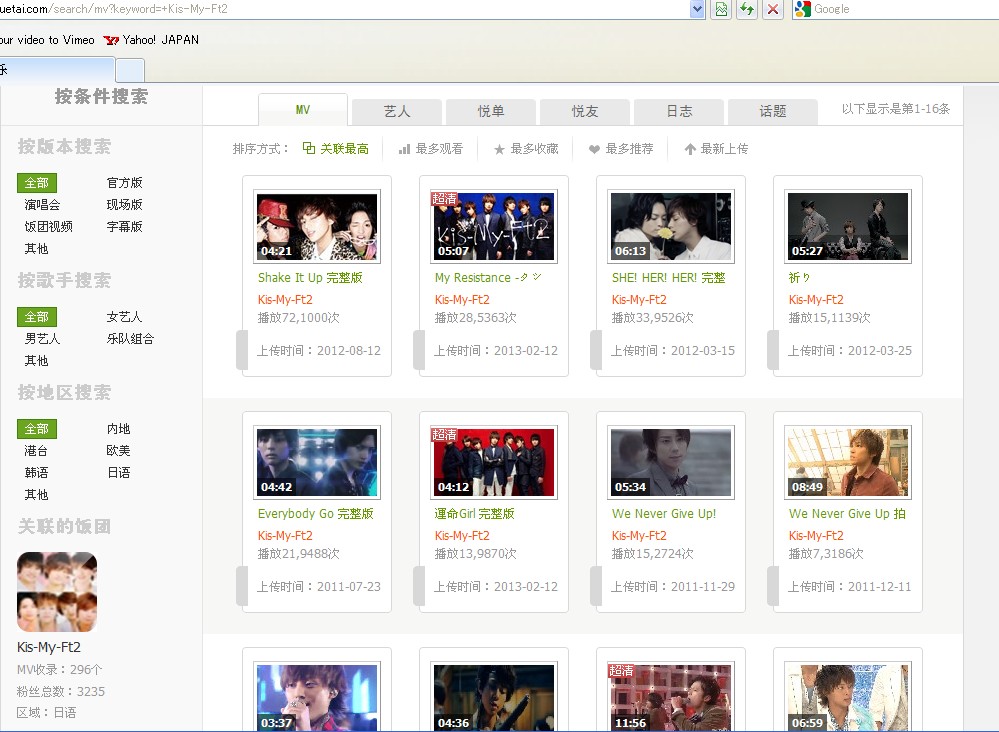This screenshot has width=999, height=732.
Task: Open 運命Girl 完整版 title link
Action: click(x=474, y=513)
